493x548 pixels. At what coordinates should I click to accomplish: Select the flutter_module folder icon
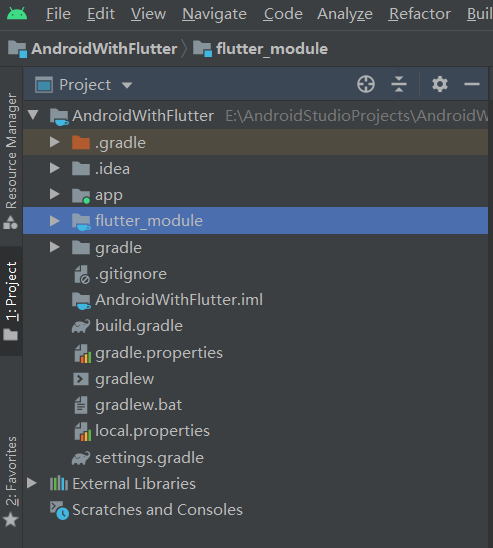[x=81, y=222]
